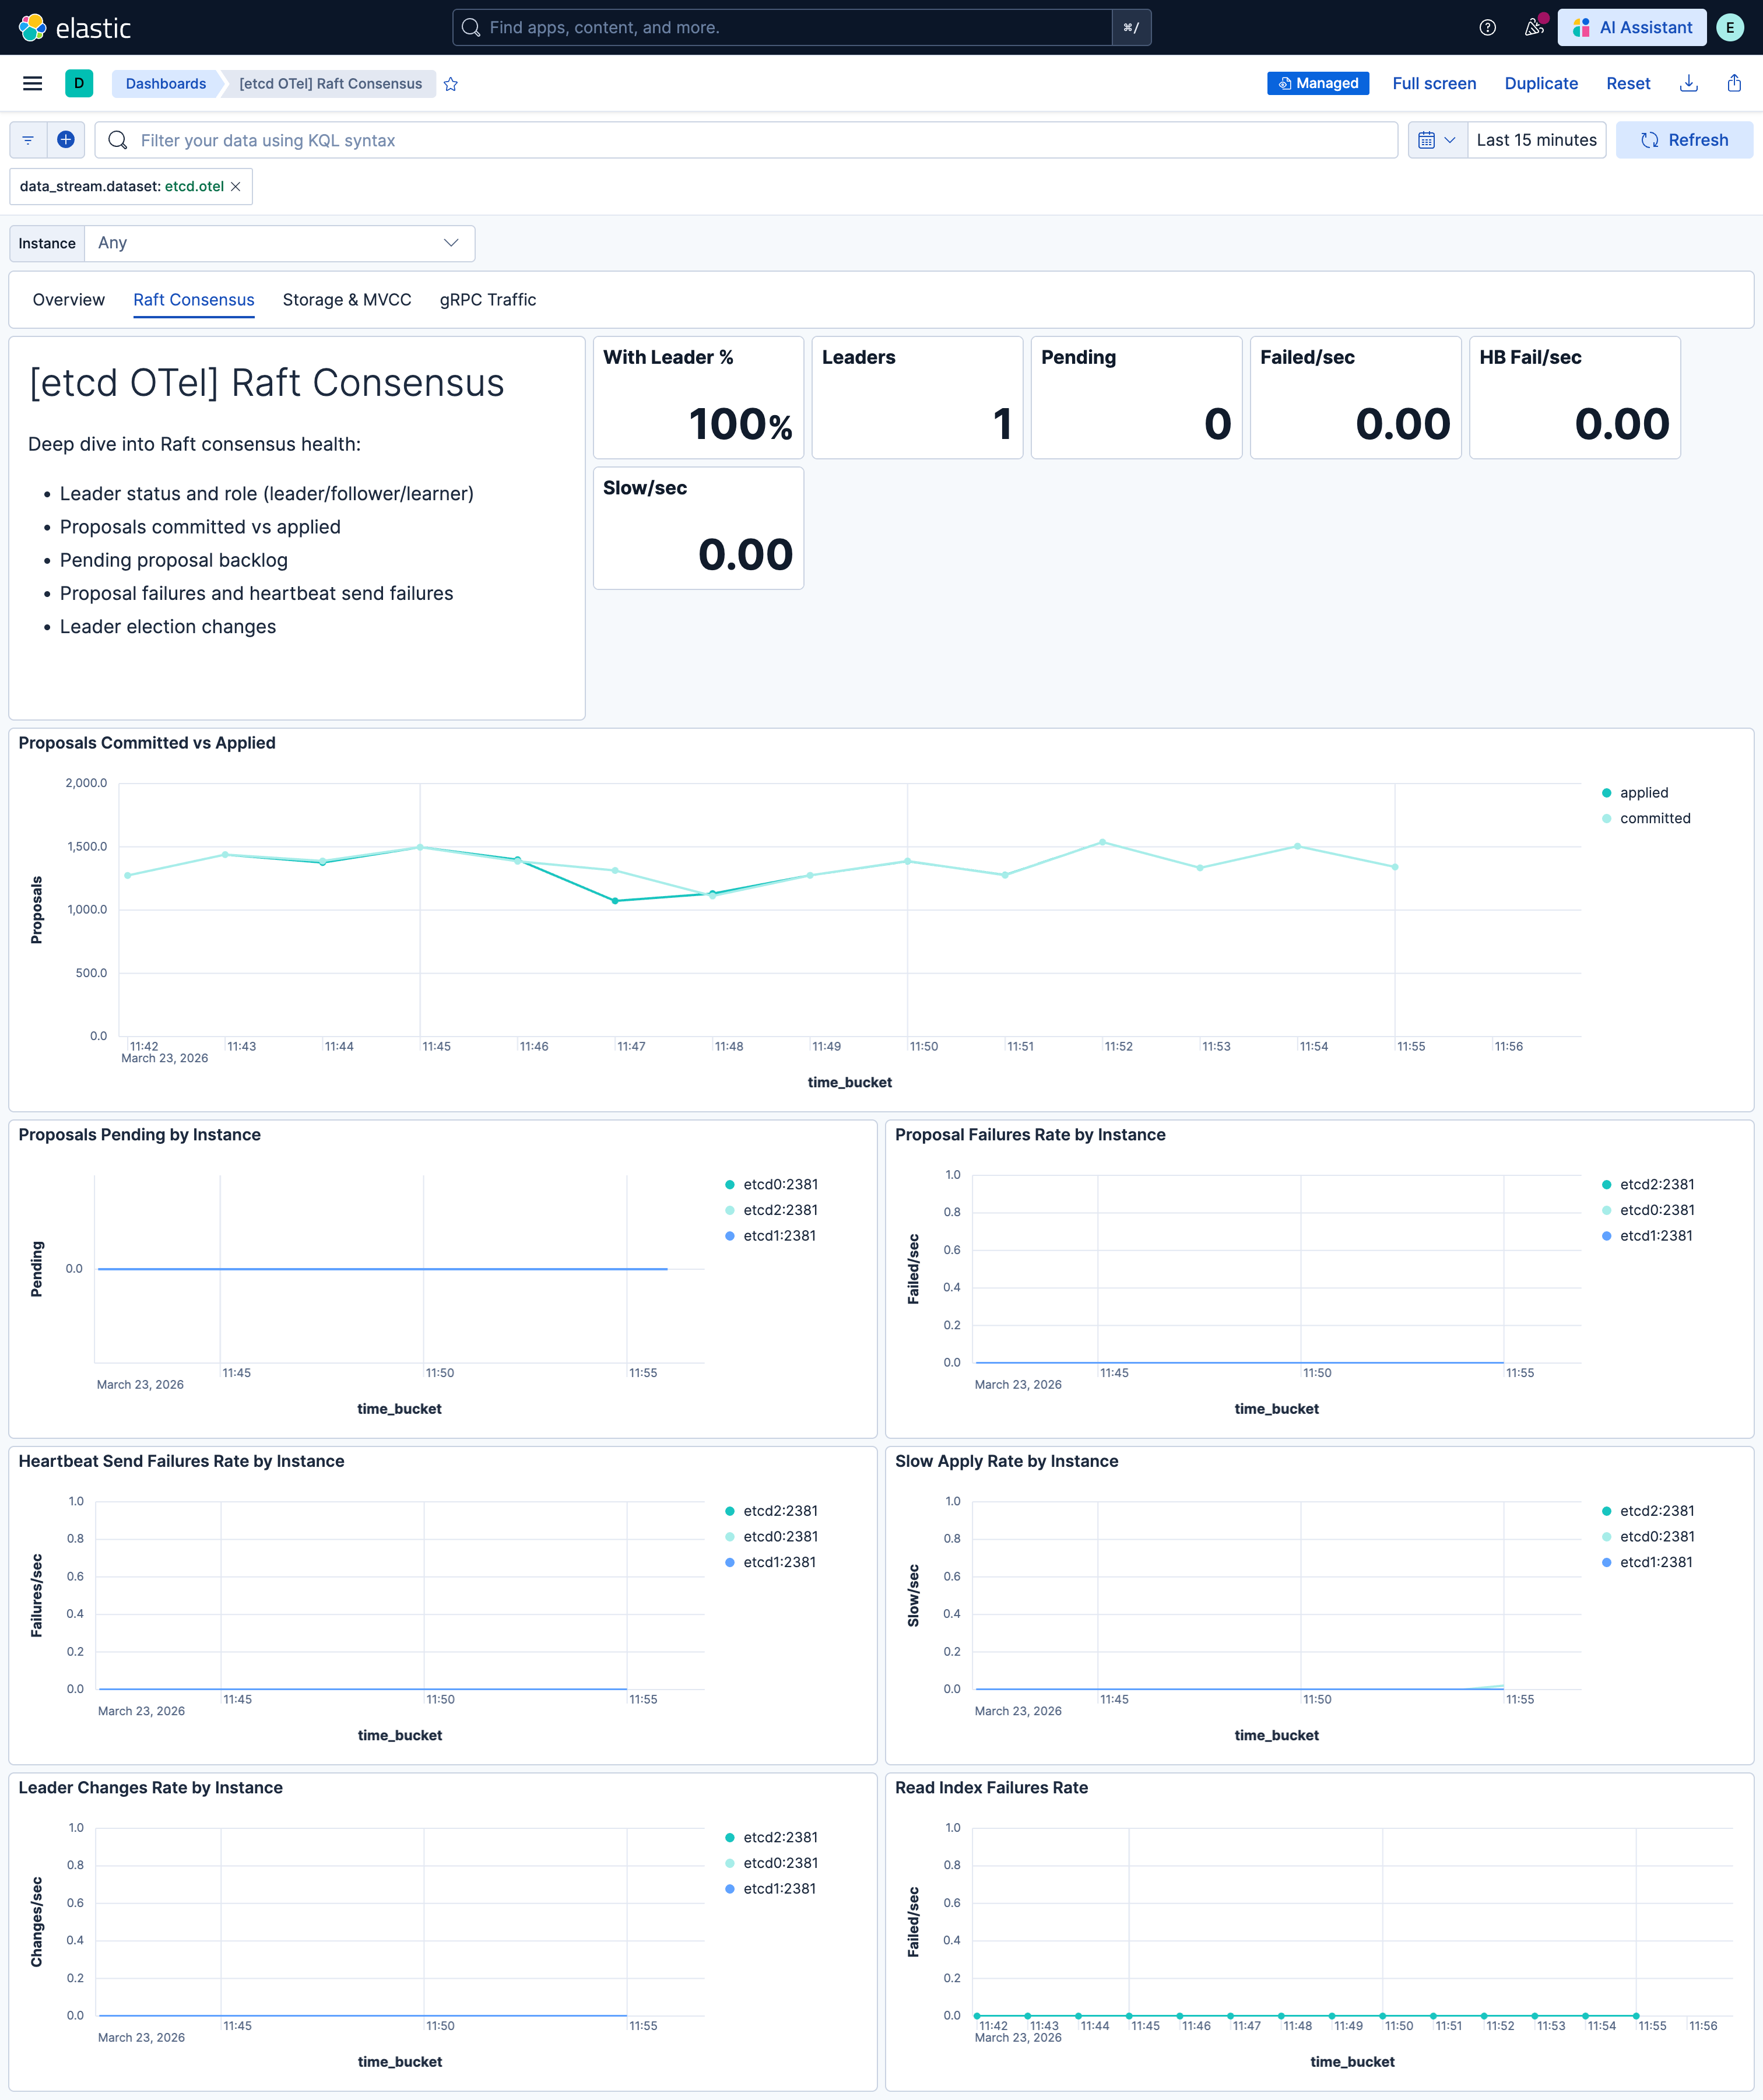Refresh the dashboard data
The width and height of the screenshot is (1763, 2100).
click(x=1684, y=140)
